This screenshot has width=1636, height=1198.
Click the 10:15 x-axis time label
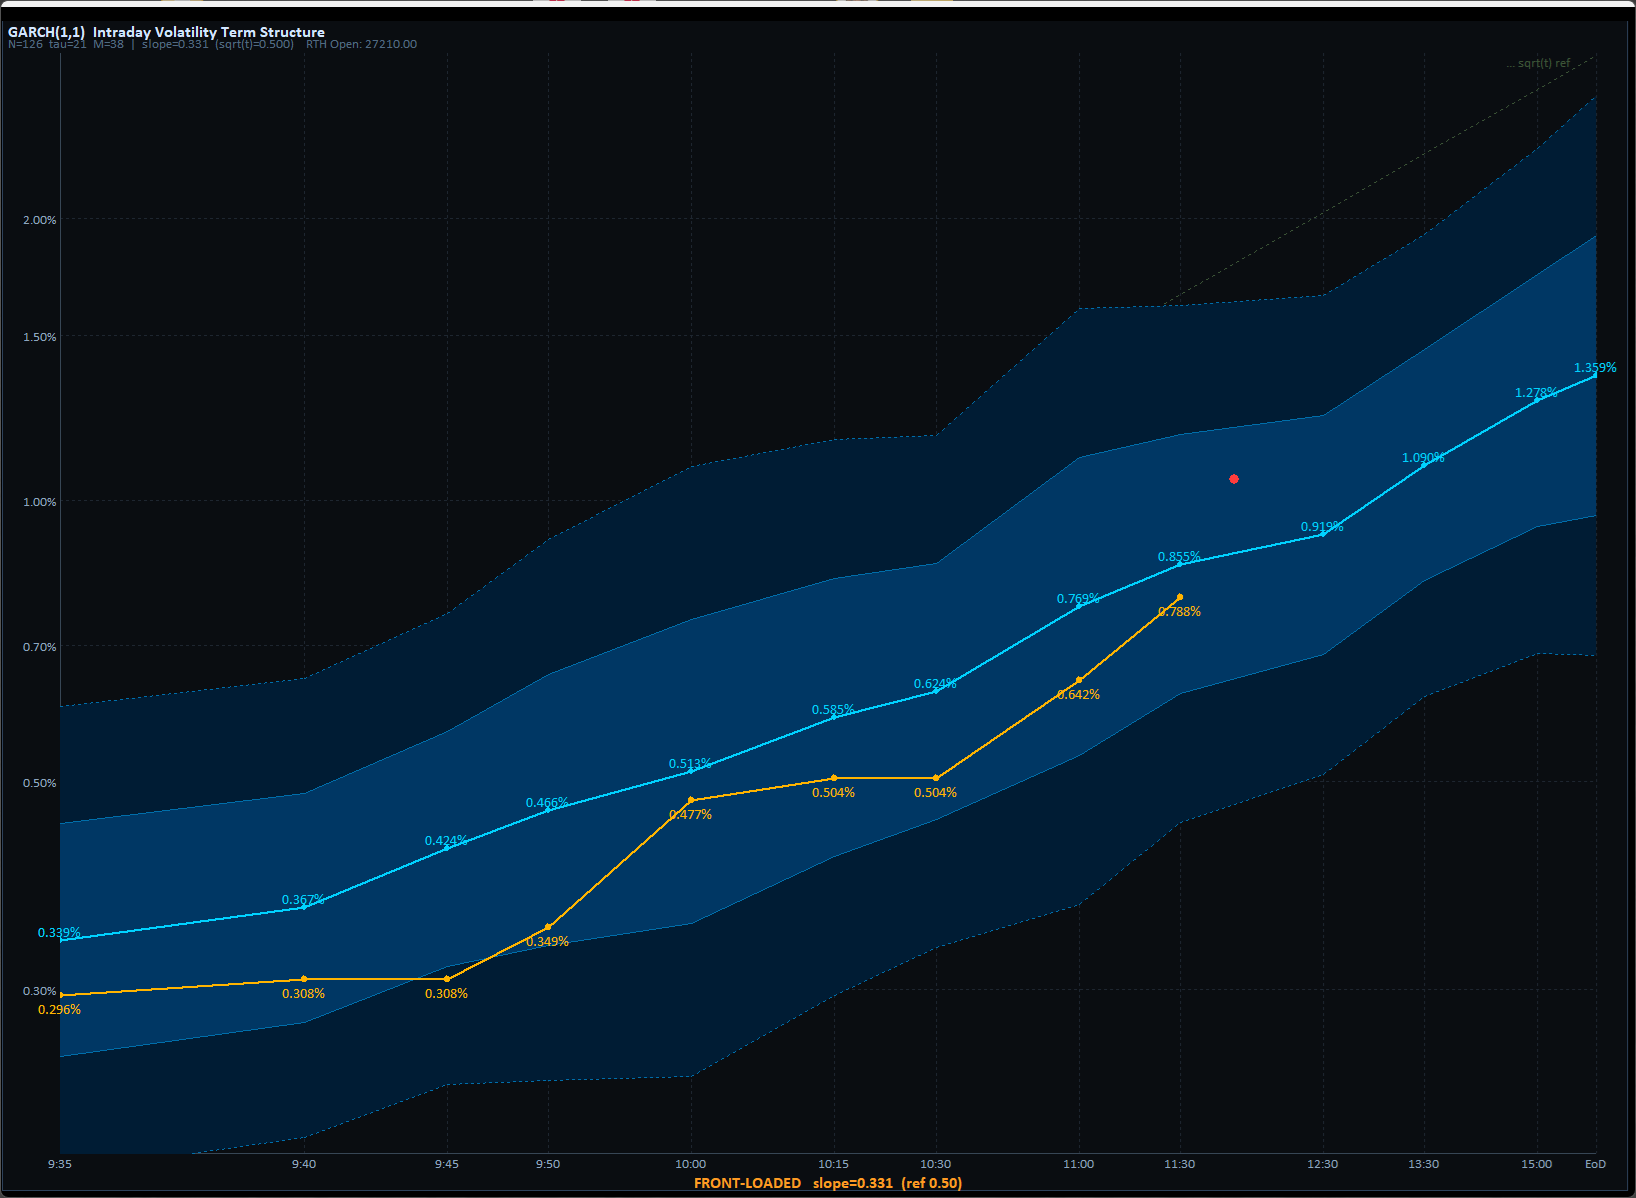834,1164
